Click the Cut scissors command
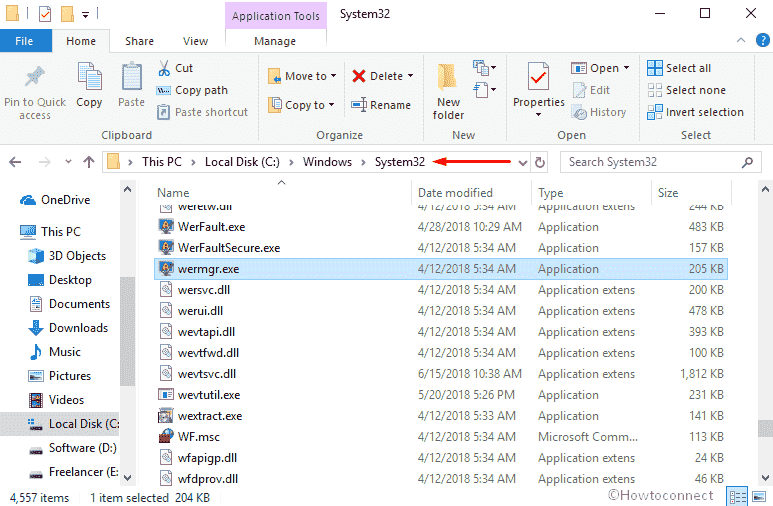Viewport: 773px width, 506px height. click(176, 68)
